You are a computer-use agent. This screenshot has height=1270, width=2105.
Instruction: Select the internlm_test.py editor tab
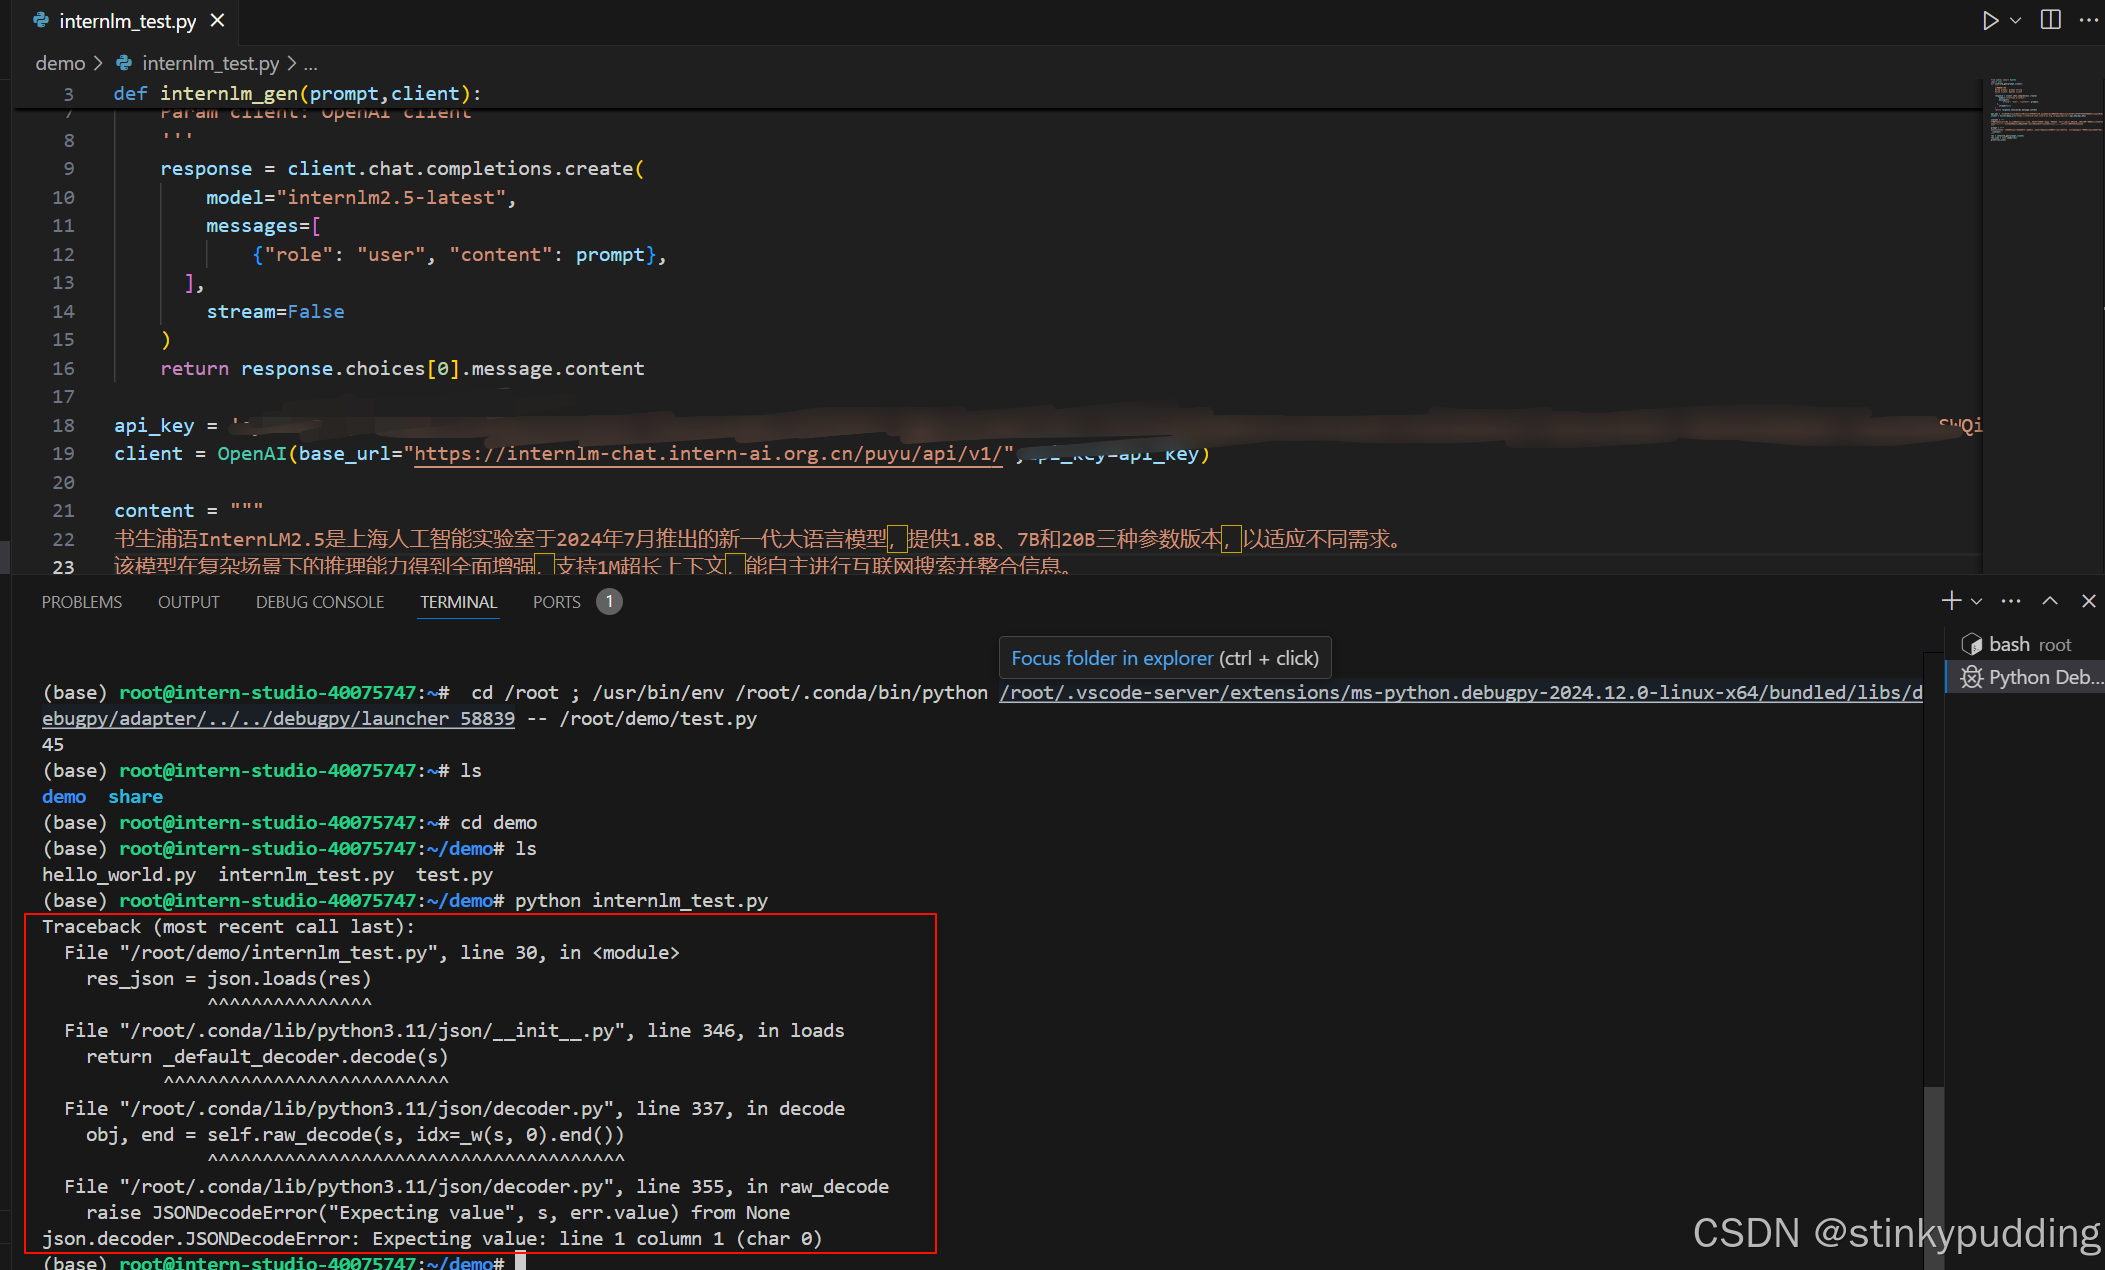click(x=127, y=21)
